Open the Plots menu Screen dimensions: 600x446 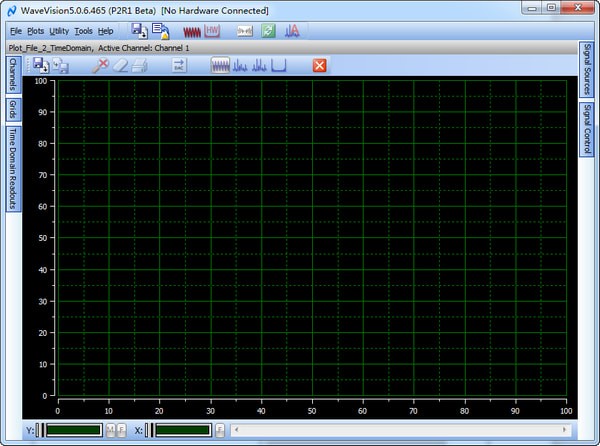click(35, 31)
